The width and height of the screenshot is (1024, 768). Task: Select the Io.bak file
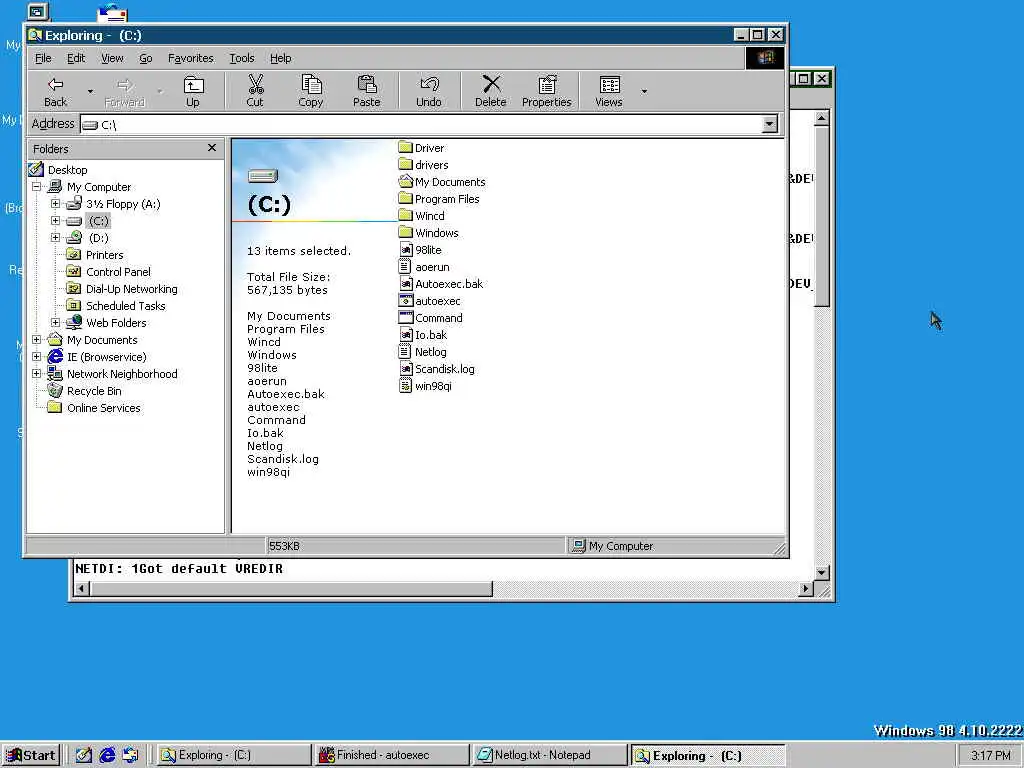[x=423, y=334]
